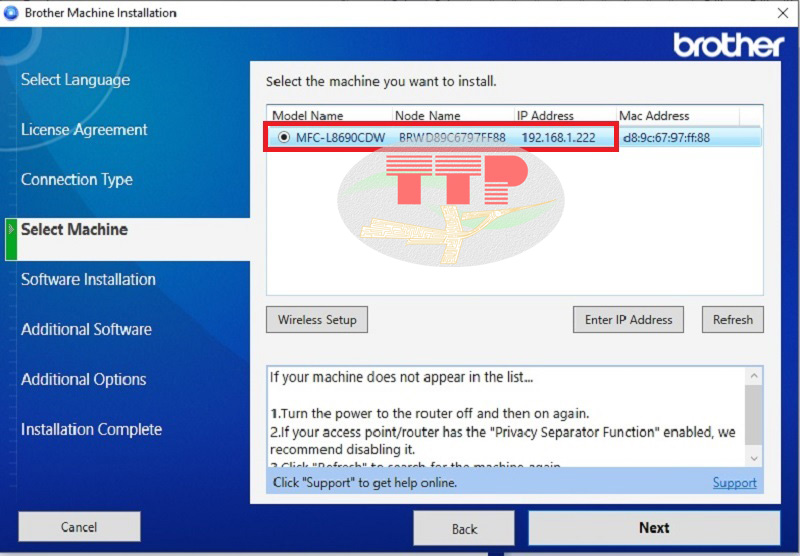Viewport: 800px width, 556px height.
Task: Click the Installation Complete step
Action: 91,429
